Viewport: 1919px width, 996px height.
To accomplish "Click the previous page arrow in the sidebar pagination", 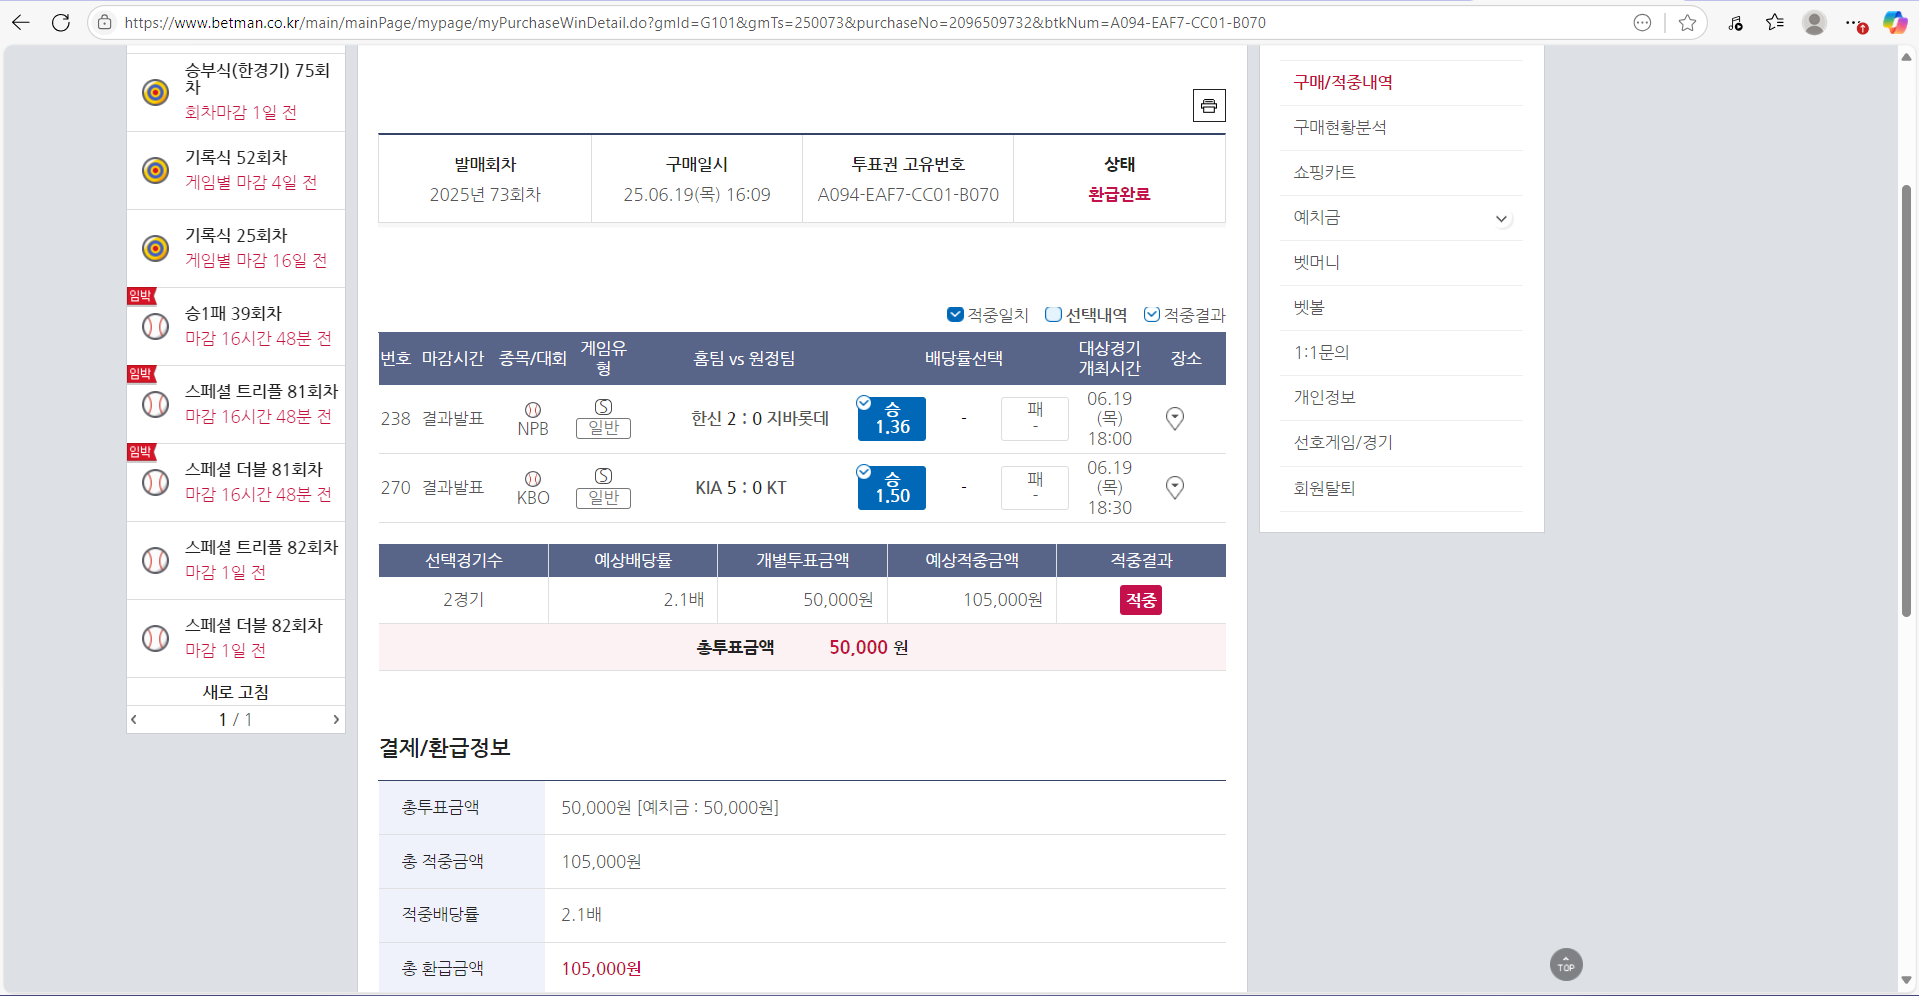I will (133, 719).
